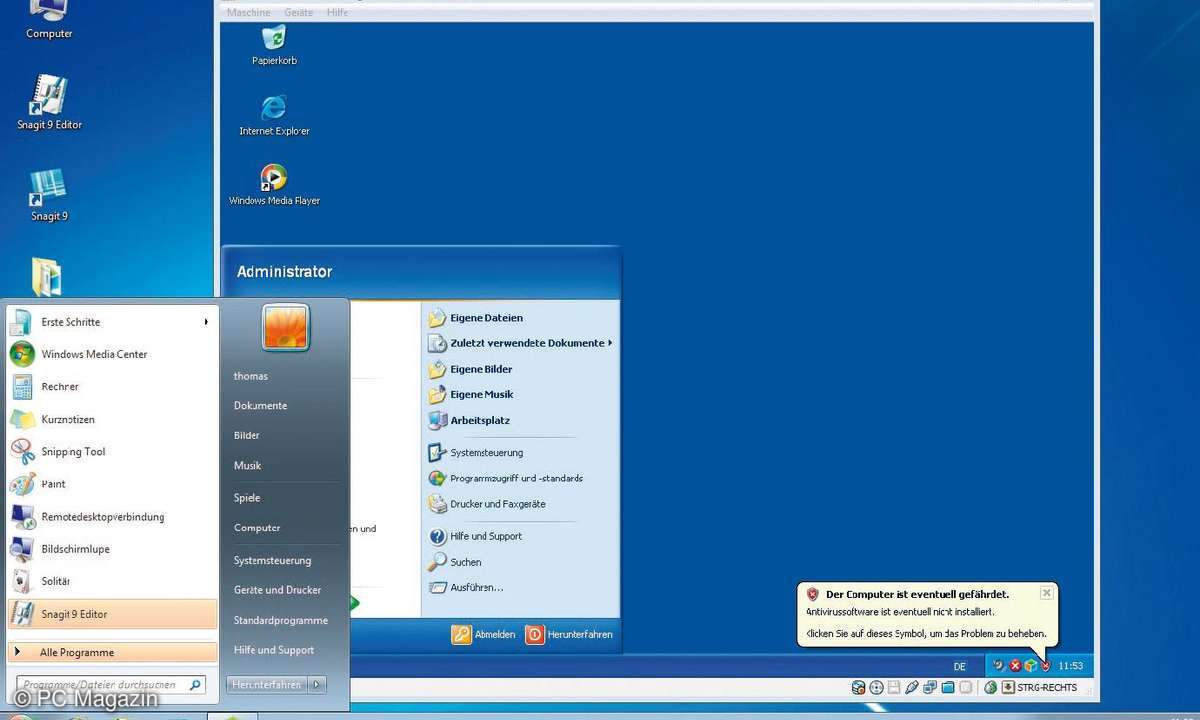Open Hilfe und Support in Windows 7 menu
The height and width of the screenshot is (720, 1200).
point(274,650)
